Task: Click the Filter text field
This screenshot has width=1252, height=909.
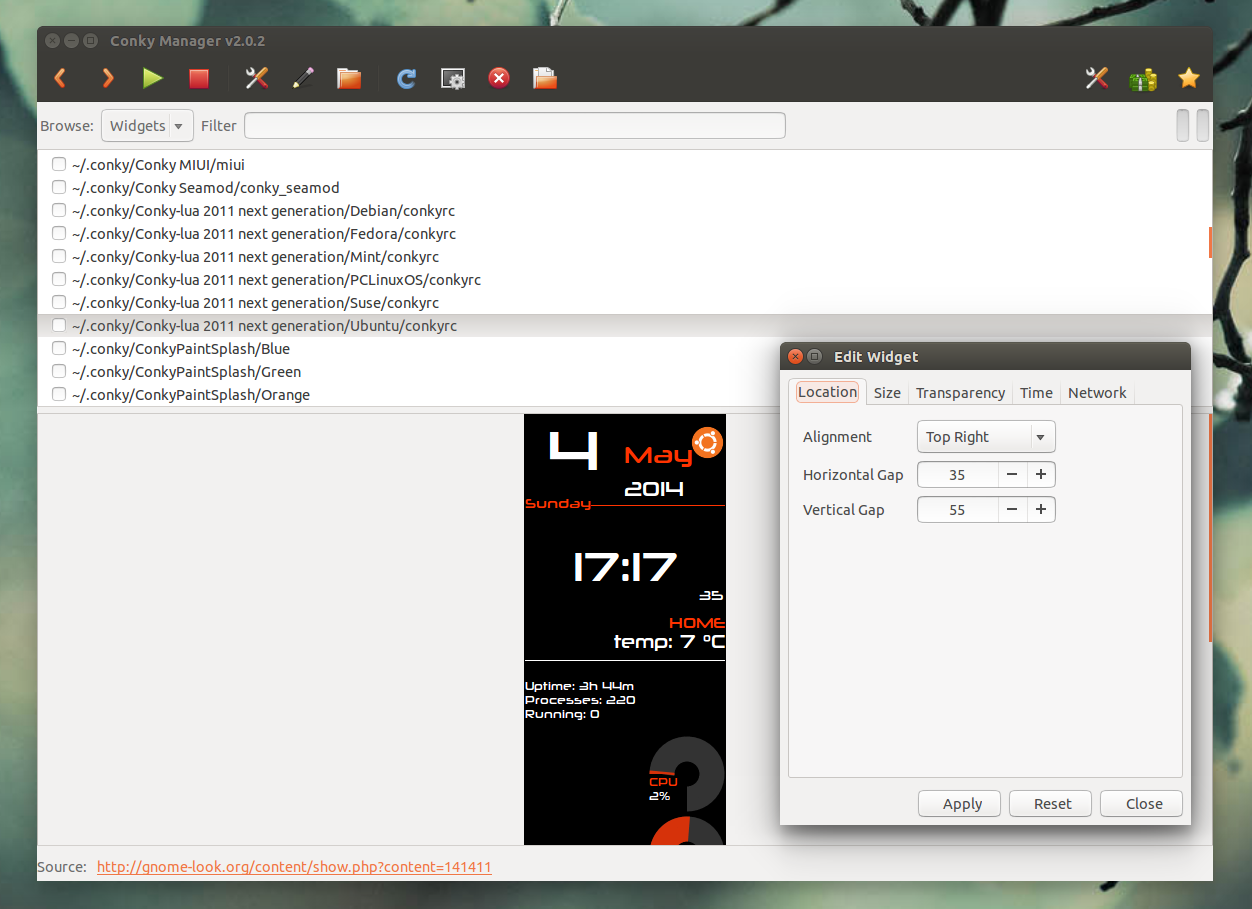Action: (515, 126)
